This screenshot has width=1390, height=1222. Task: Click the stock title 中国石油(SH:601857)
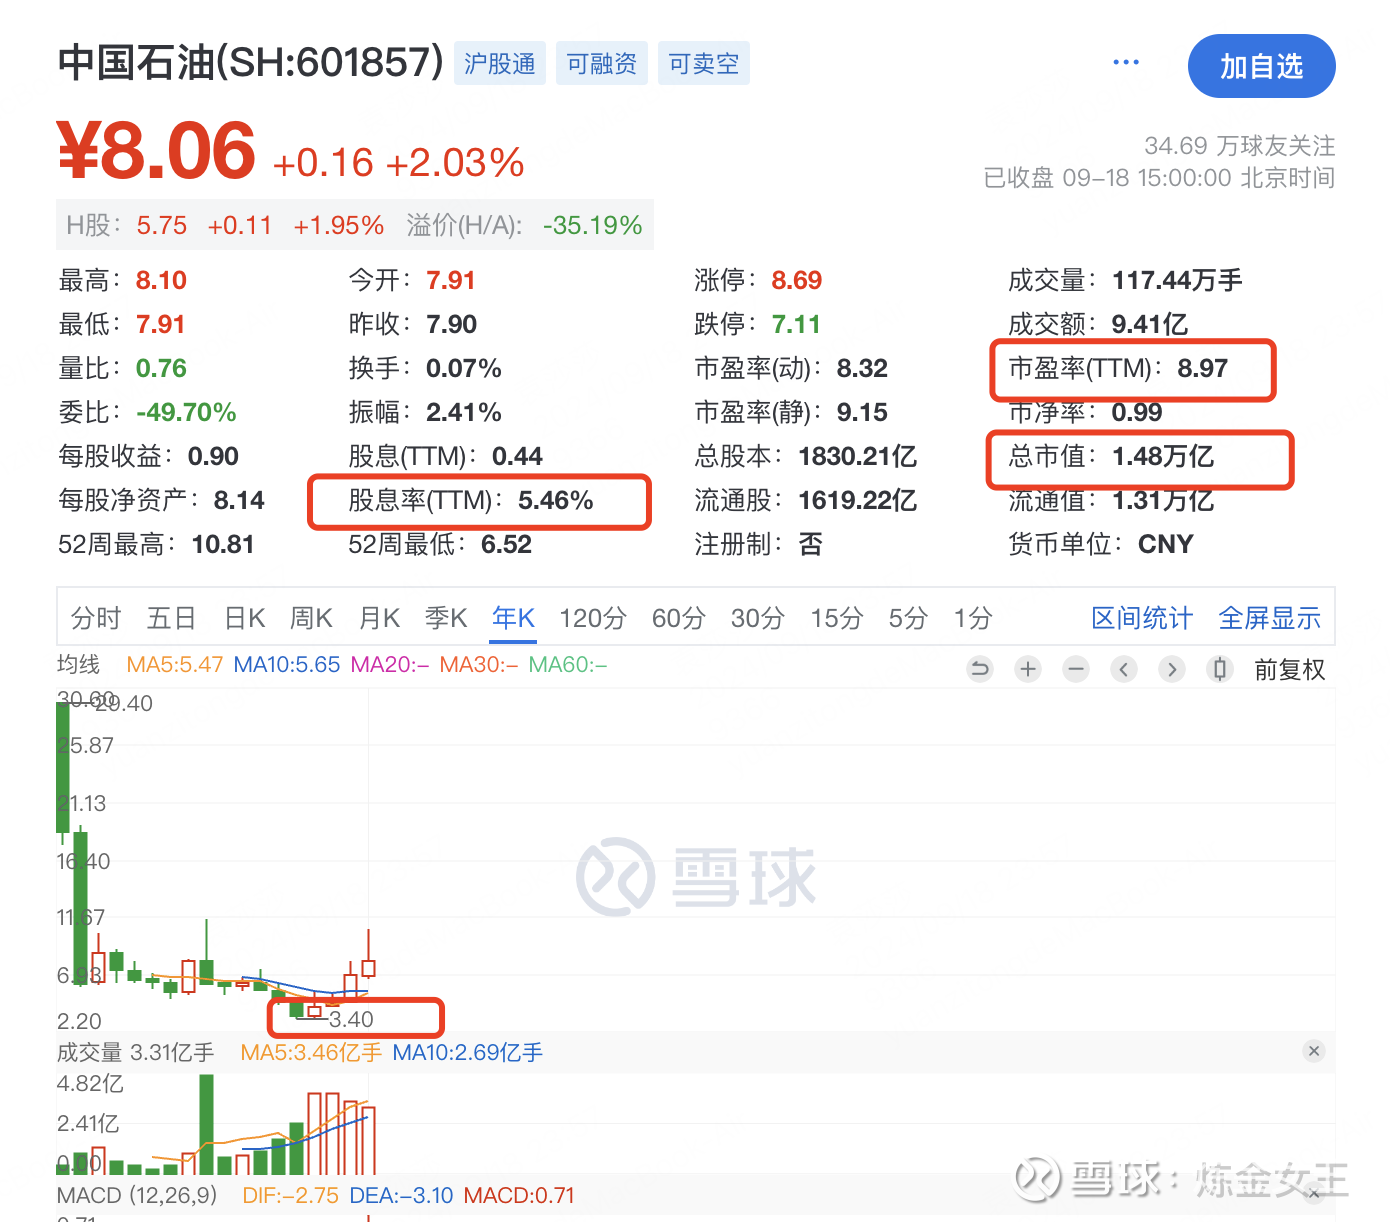[251, 62]
